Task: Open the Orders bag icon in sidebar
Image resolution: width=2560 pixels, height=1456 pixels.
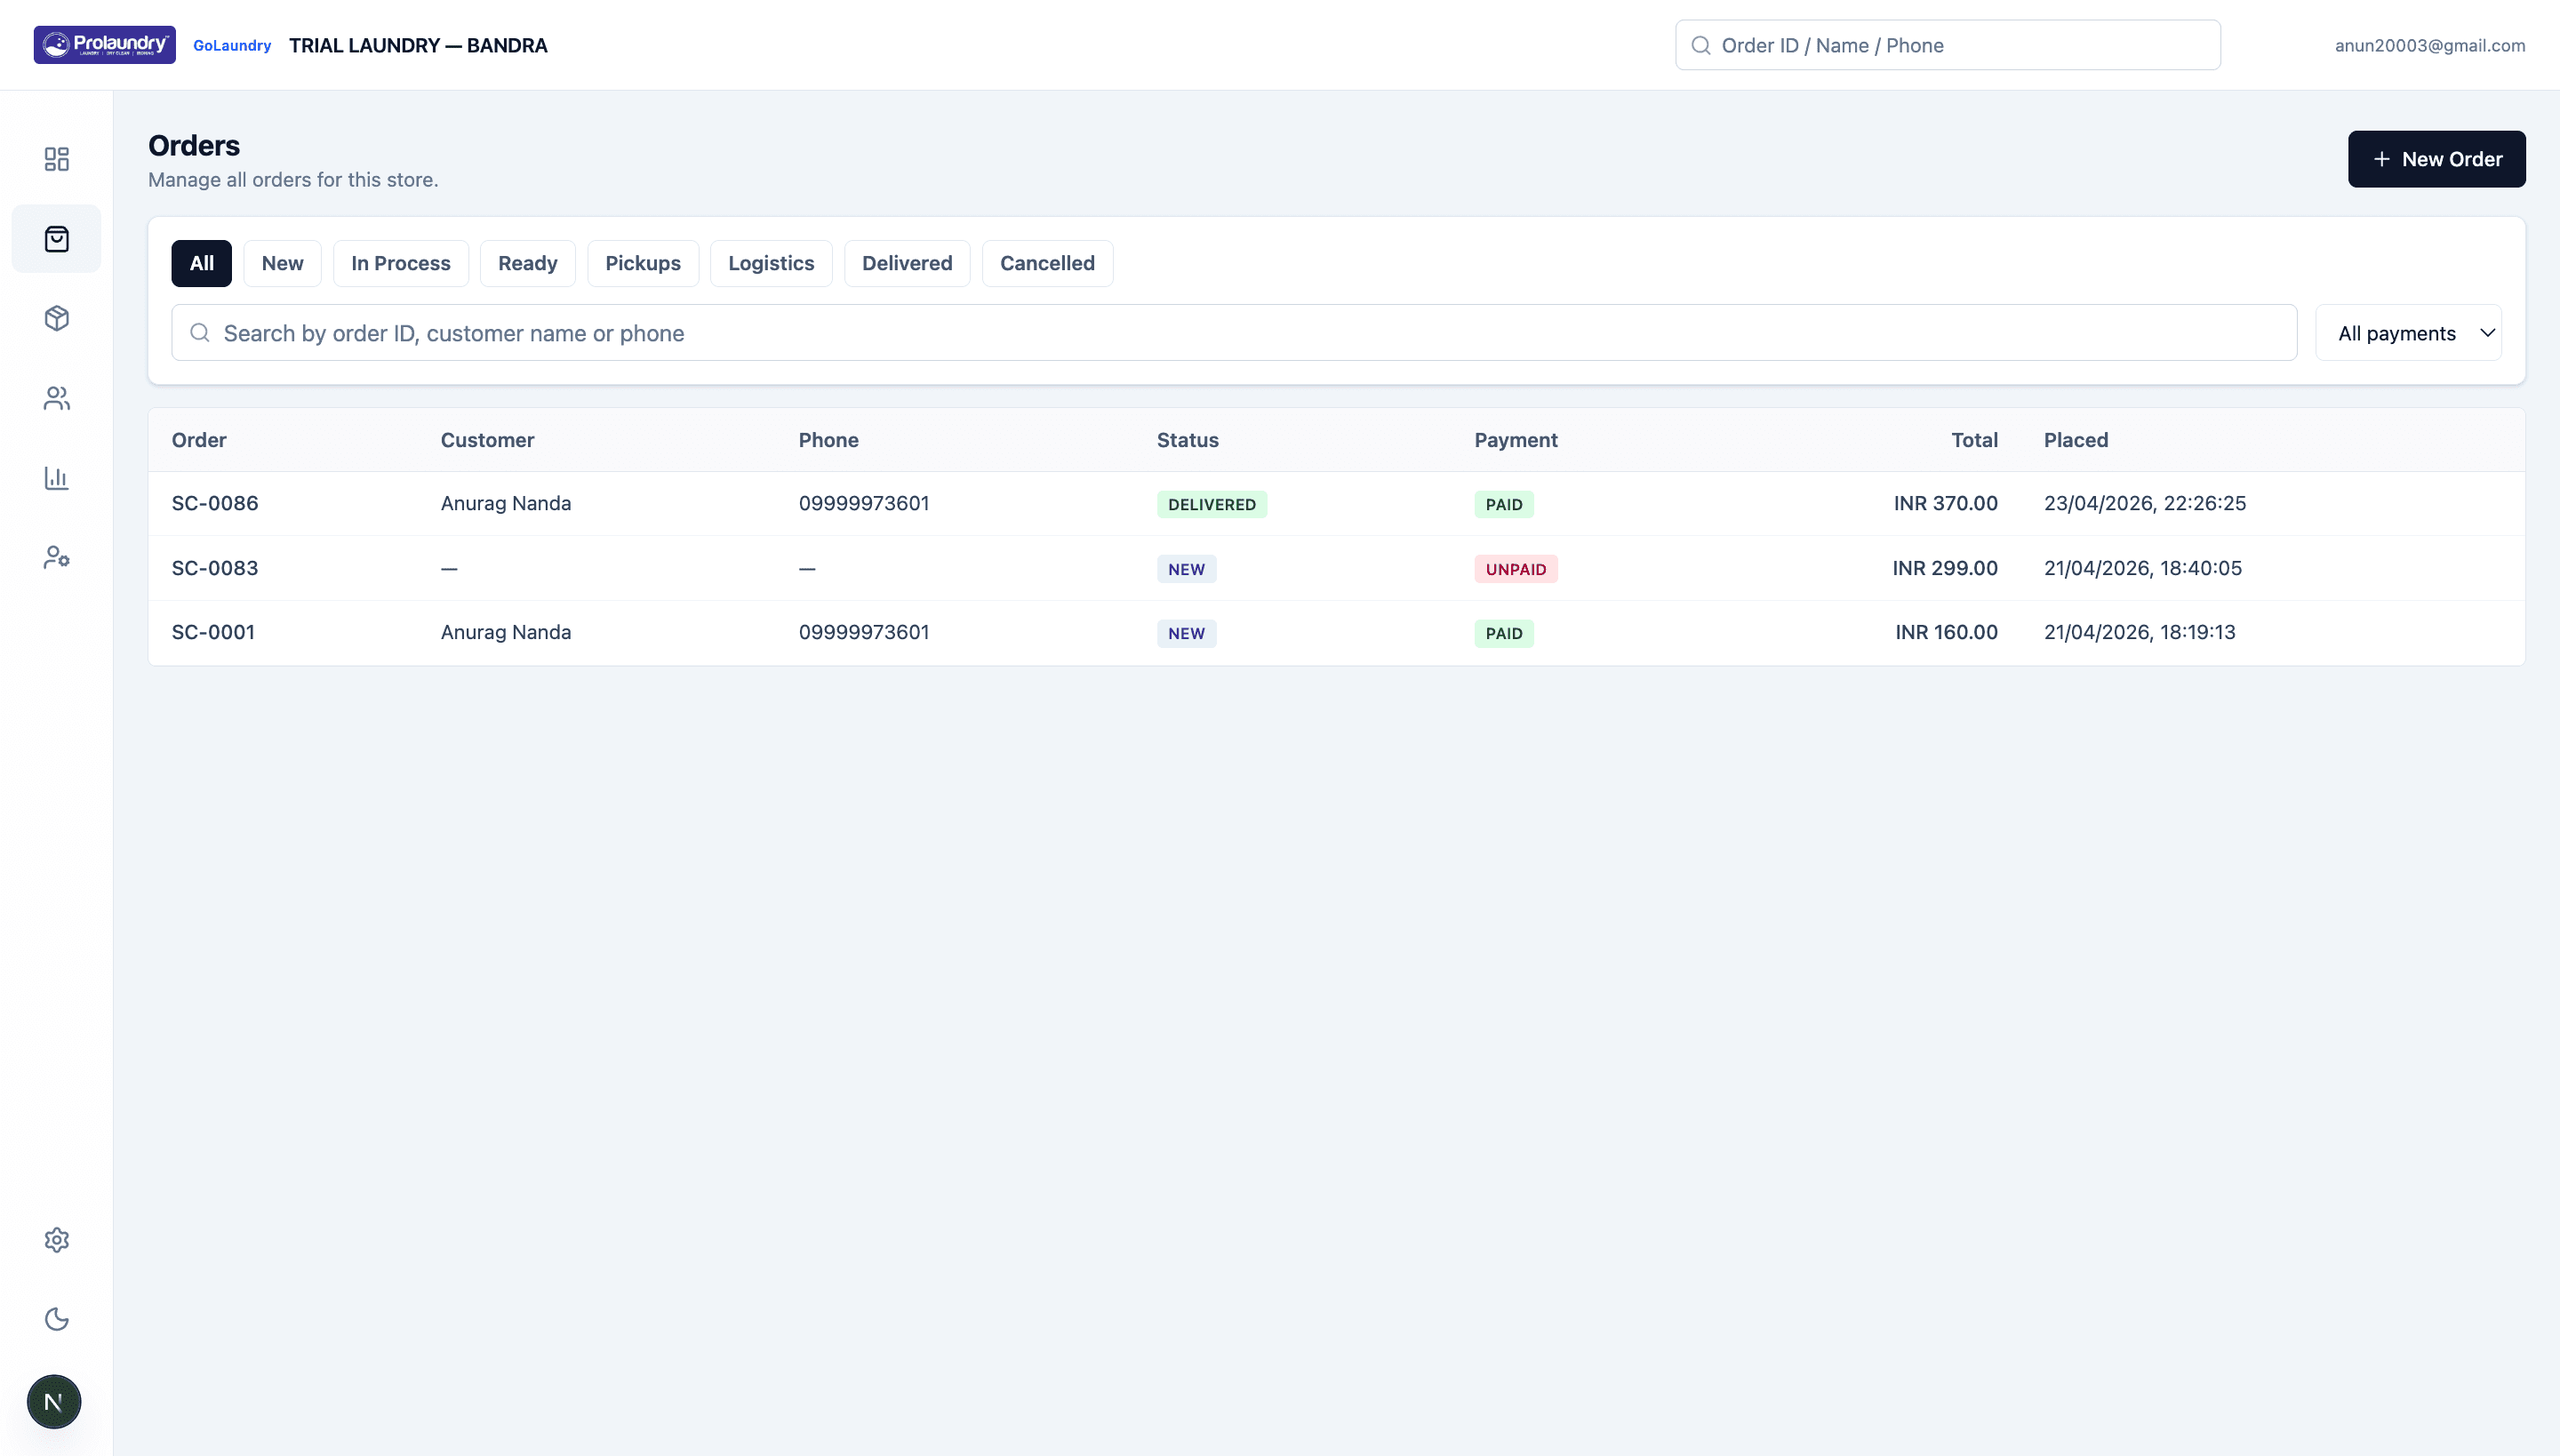Action: (x=56, y=239)
